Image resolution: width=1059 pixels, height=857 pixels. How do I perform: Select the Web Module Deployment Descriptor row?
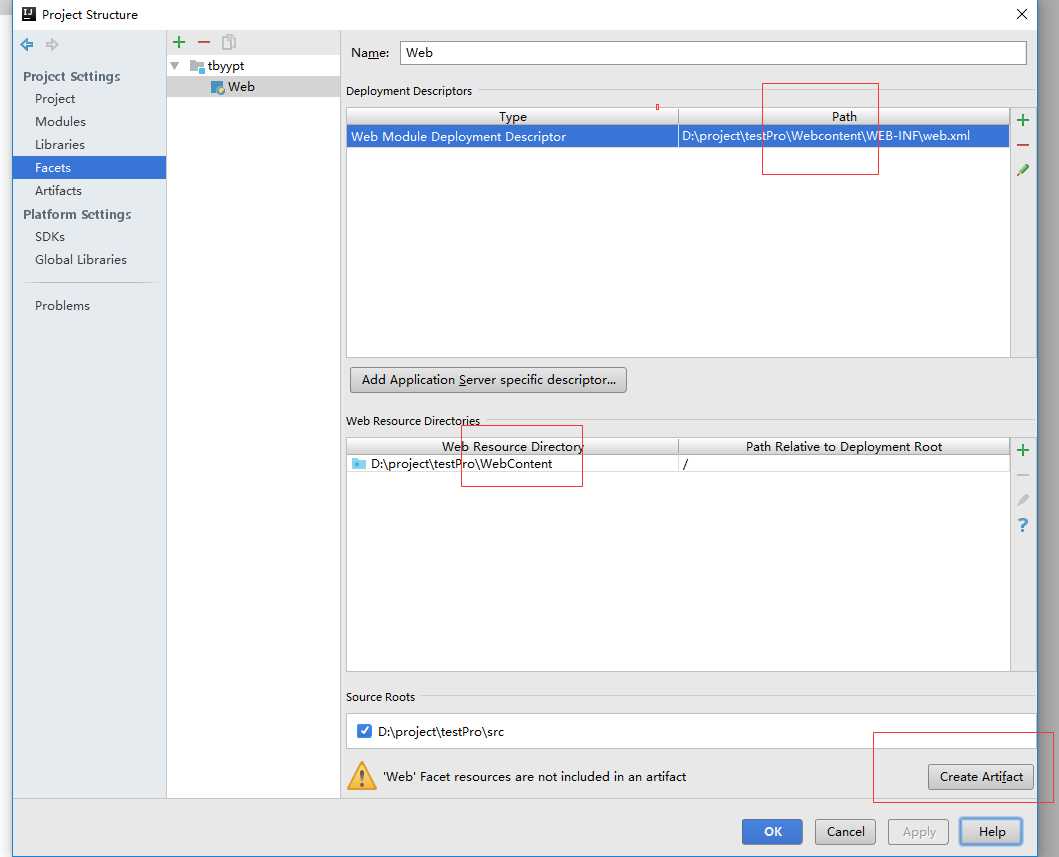click(677, 136)
